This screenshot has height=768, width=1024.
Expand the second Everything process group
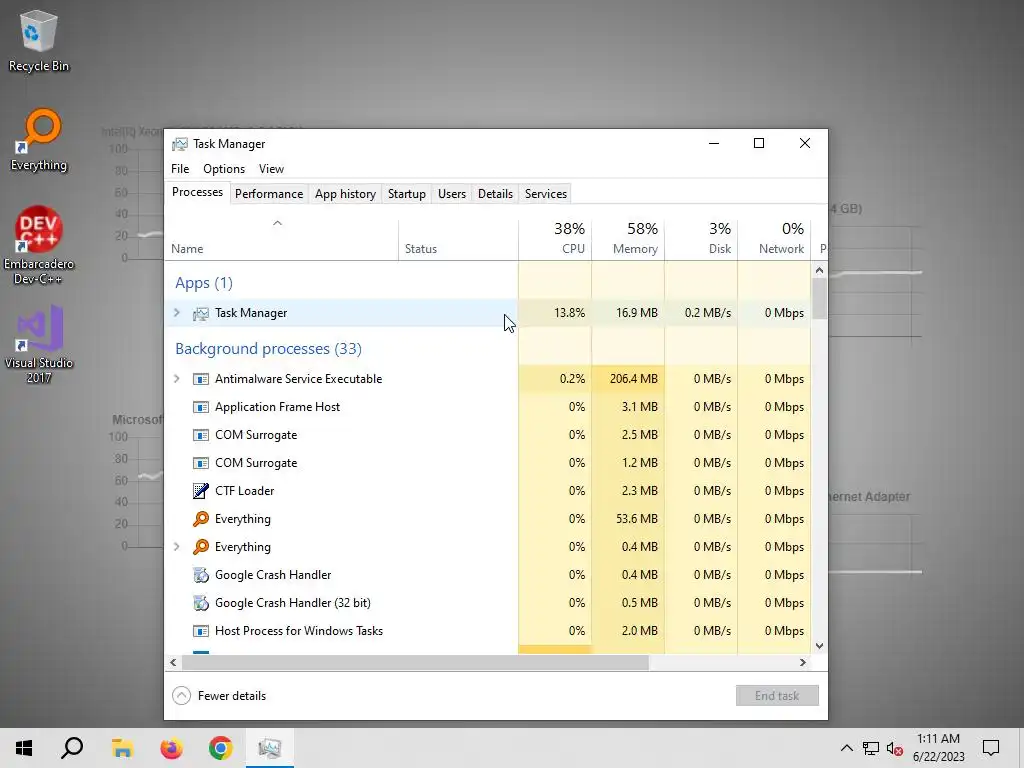click(177, 547)
